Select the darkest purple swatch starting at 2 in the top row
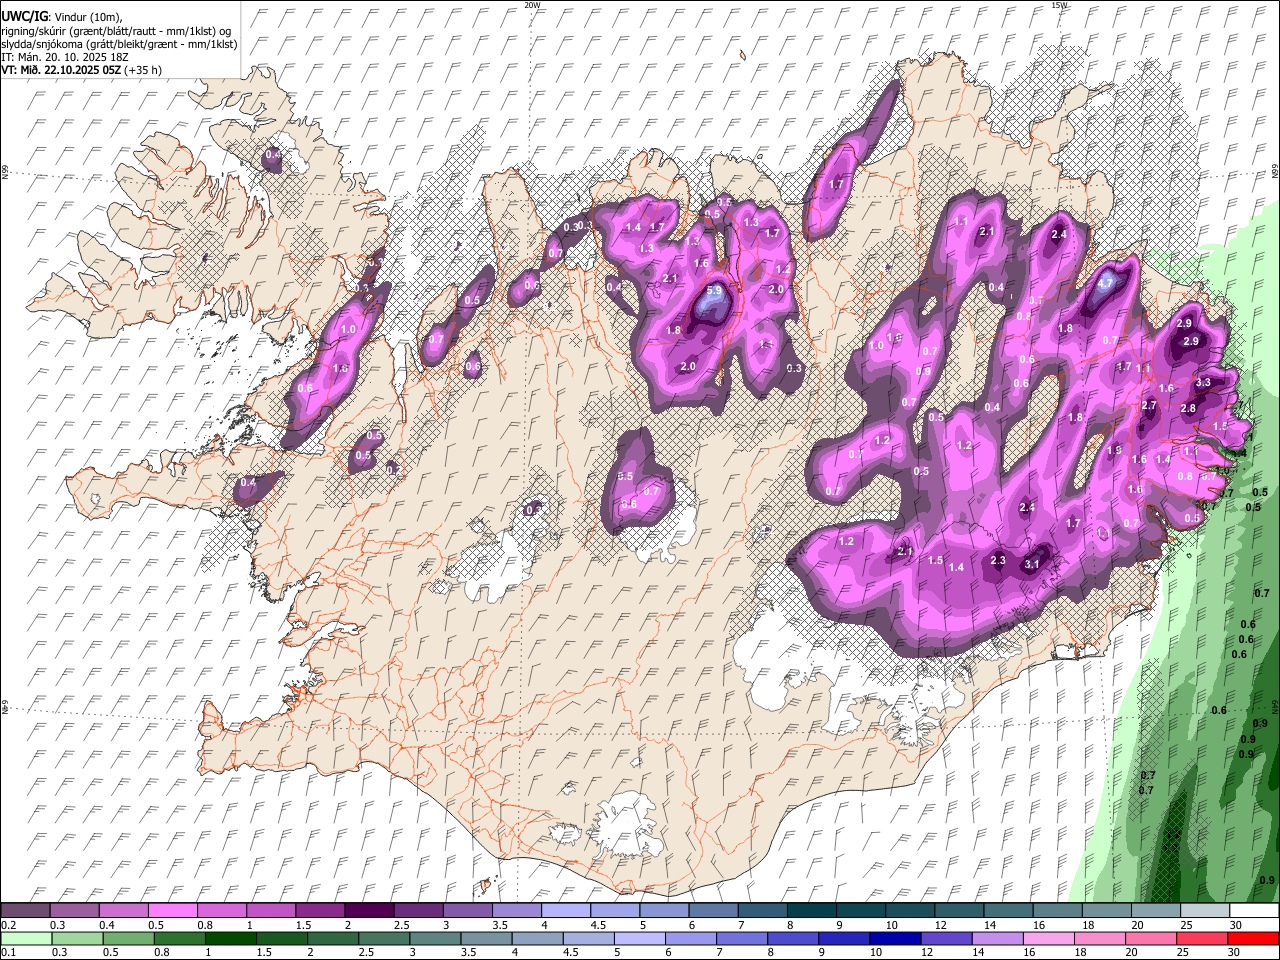 pos(368,910)
